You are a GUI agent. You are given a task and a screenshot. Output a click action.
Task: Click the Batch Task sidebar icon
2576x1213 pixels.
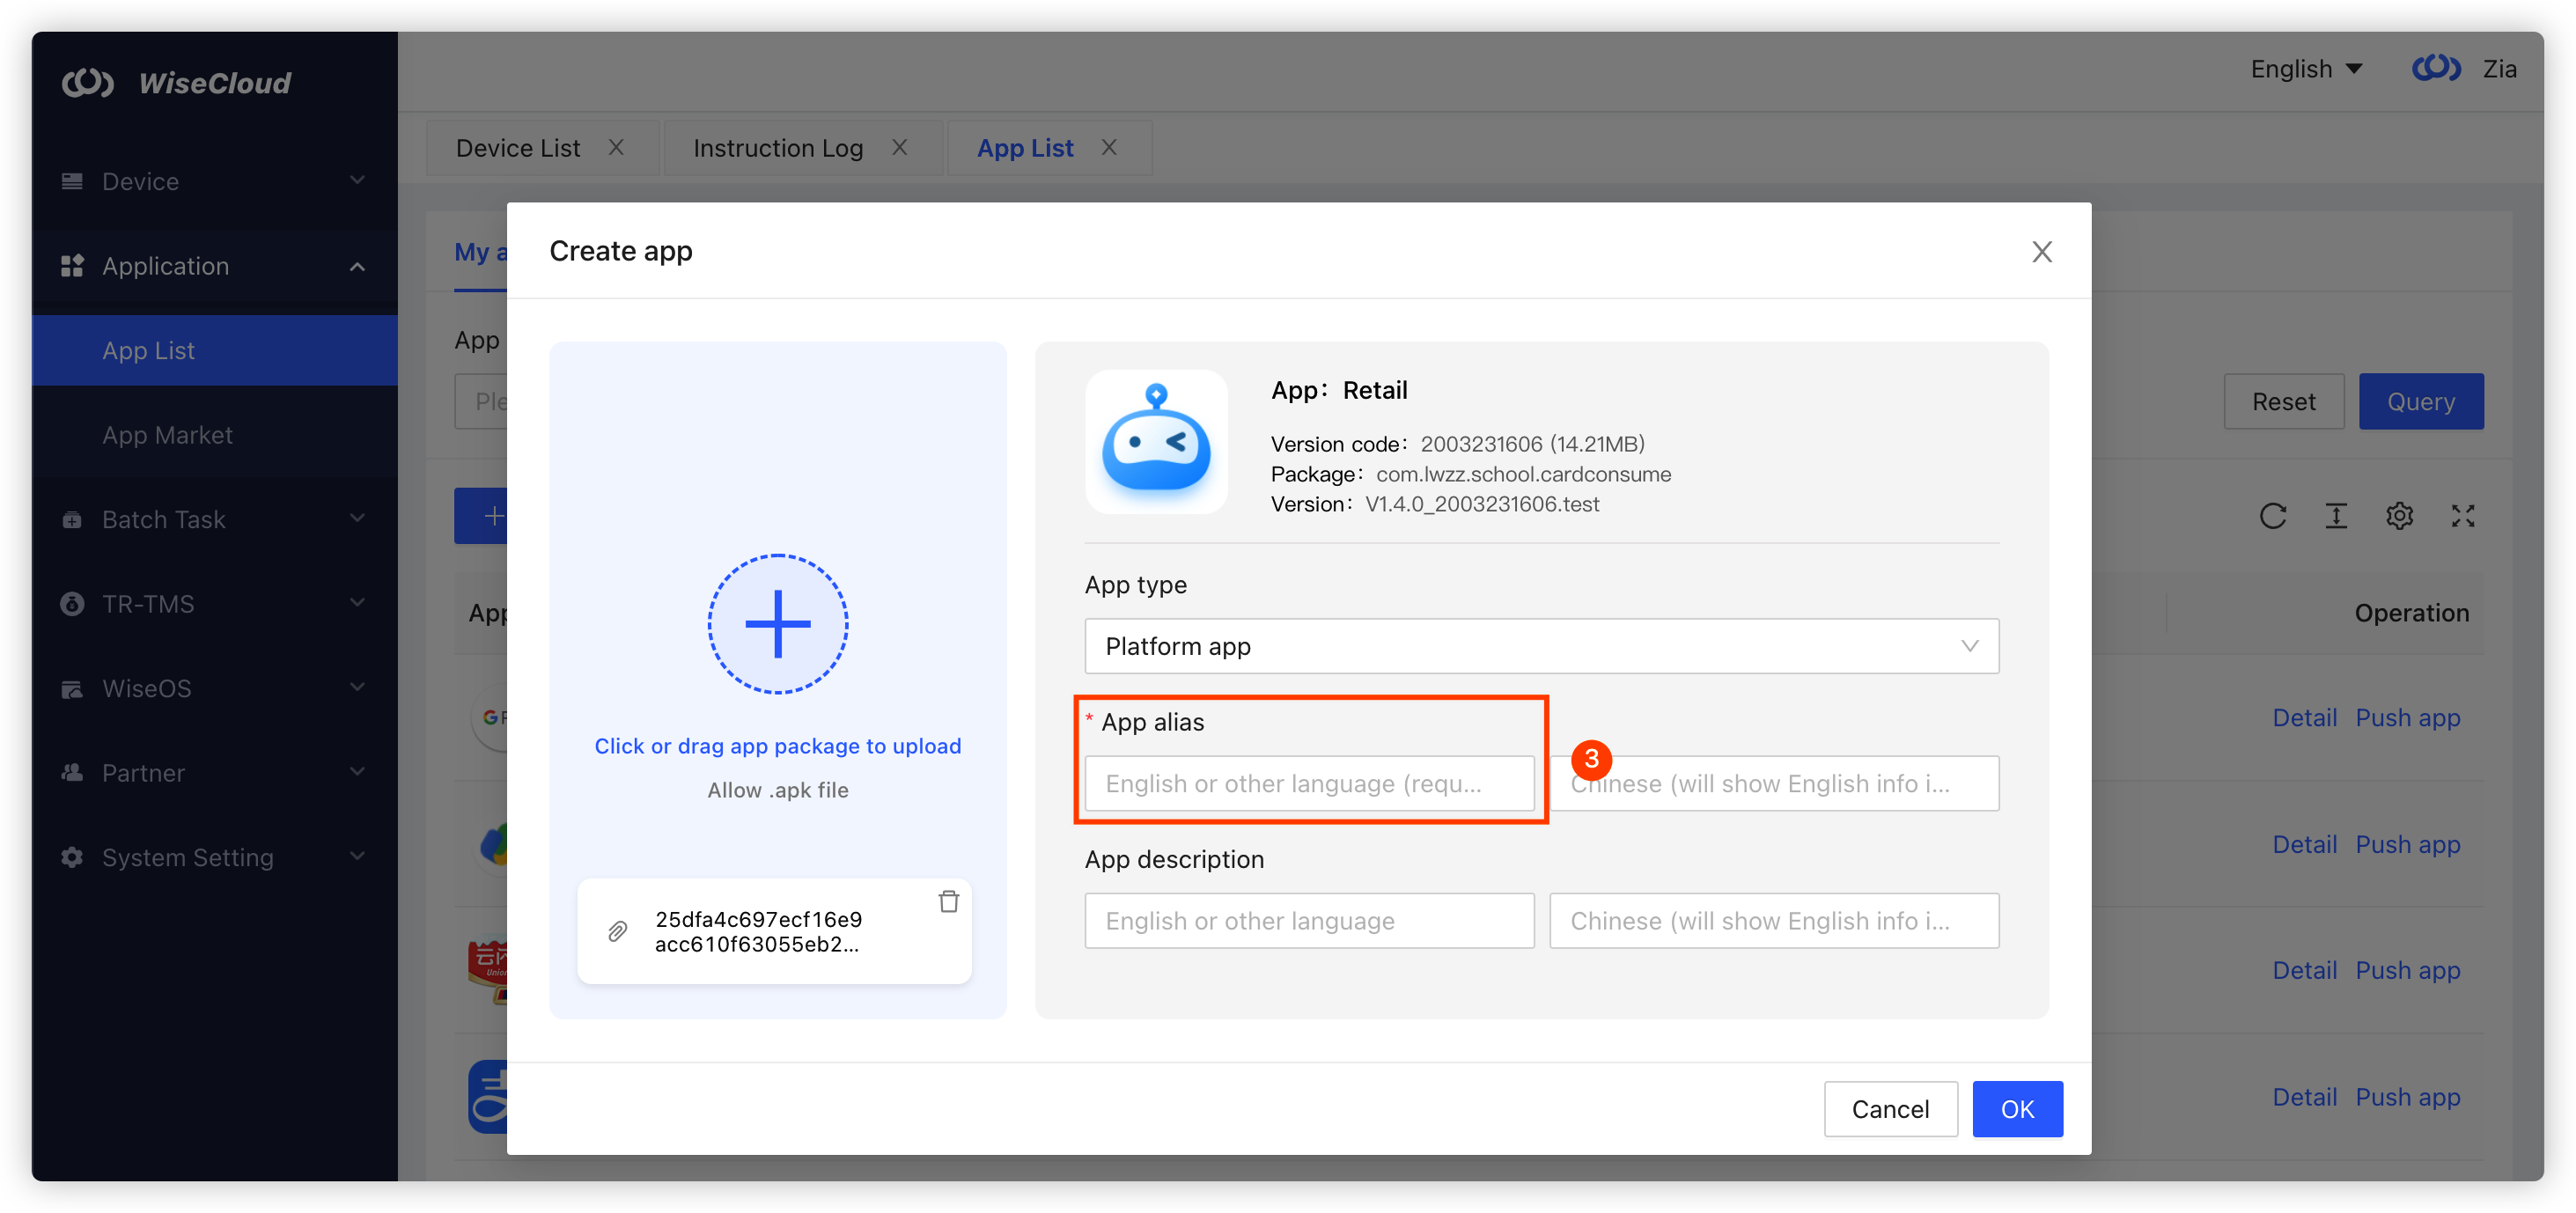click(71, 519)
